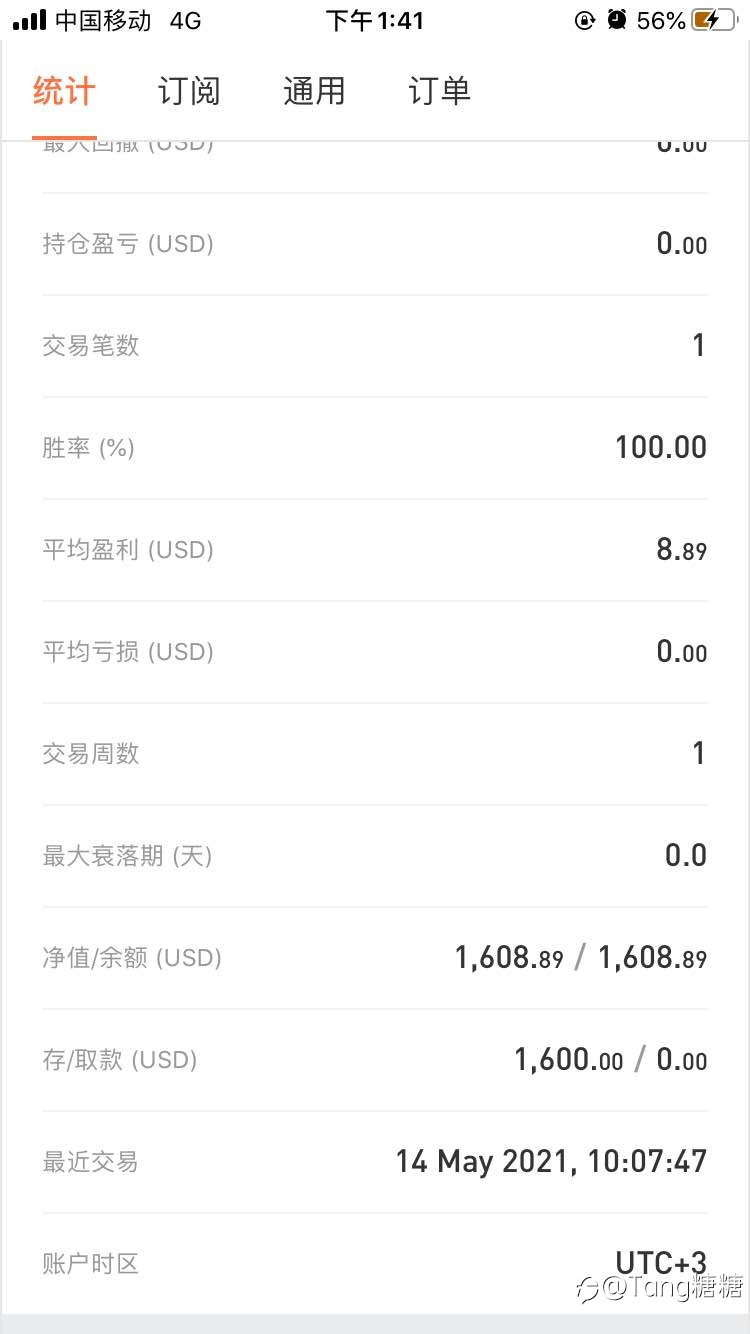Go to the 订单 tab

(439, 92)
